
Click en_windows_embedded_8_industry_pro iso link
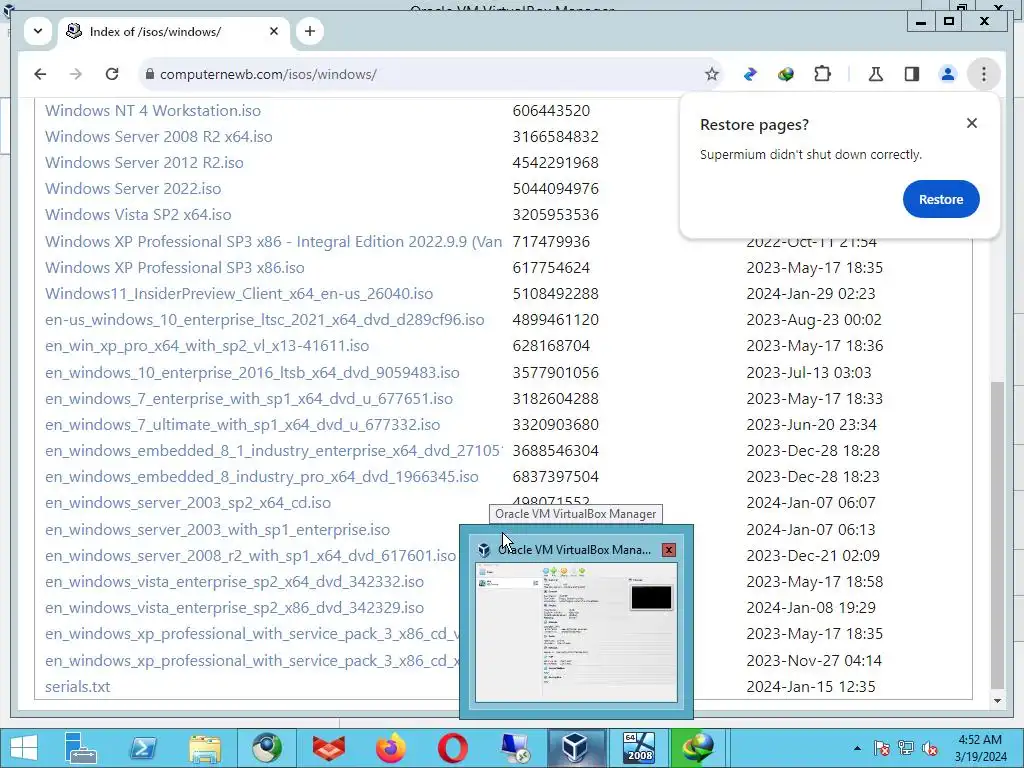[x=262, y=477]
